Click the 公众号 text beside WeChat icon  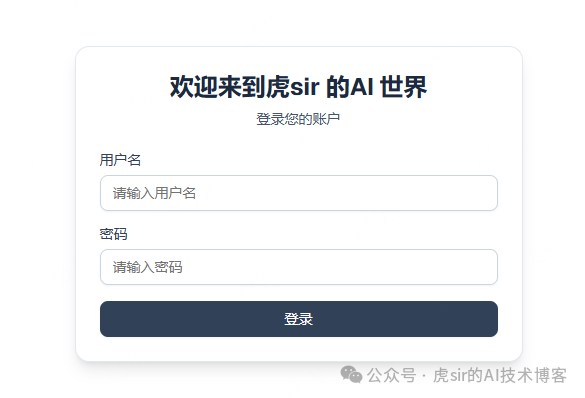point(391,375)
